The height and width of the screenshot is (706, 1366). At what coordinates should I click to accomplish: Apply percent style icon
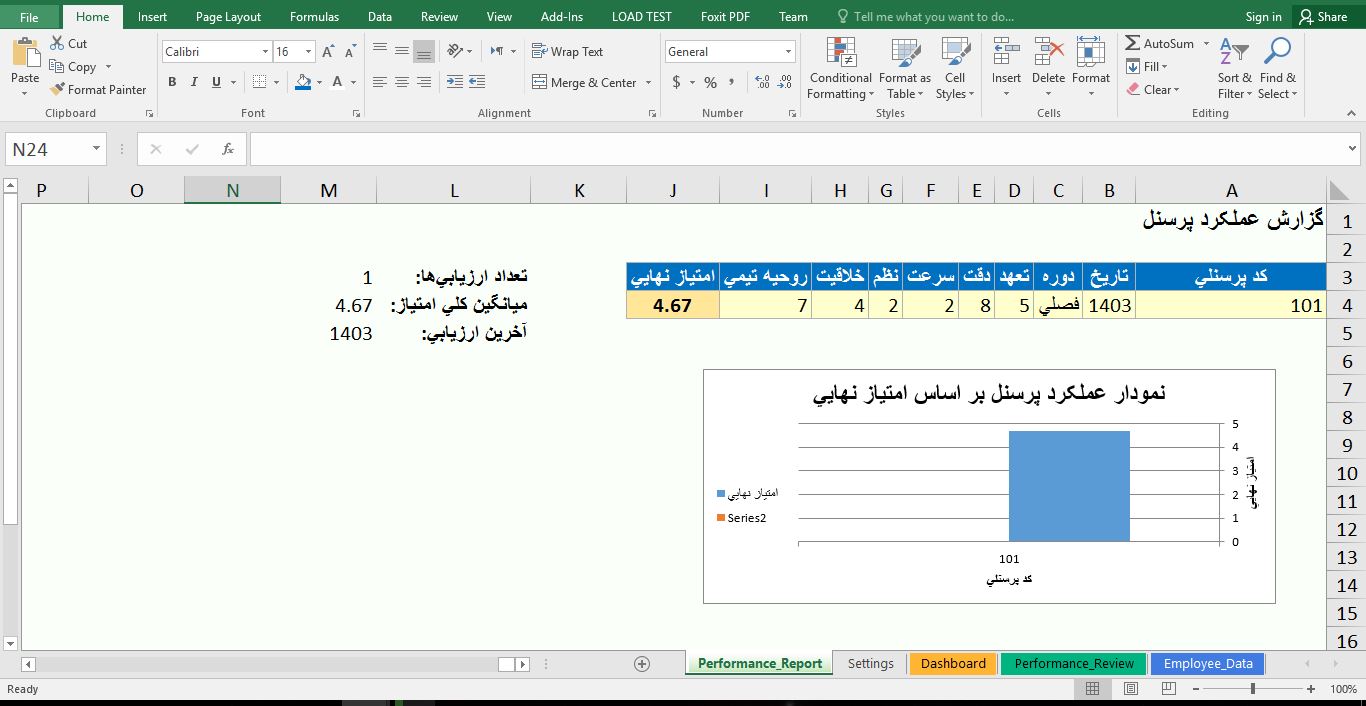710,82
